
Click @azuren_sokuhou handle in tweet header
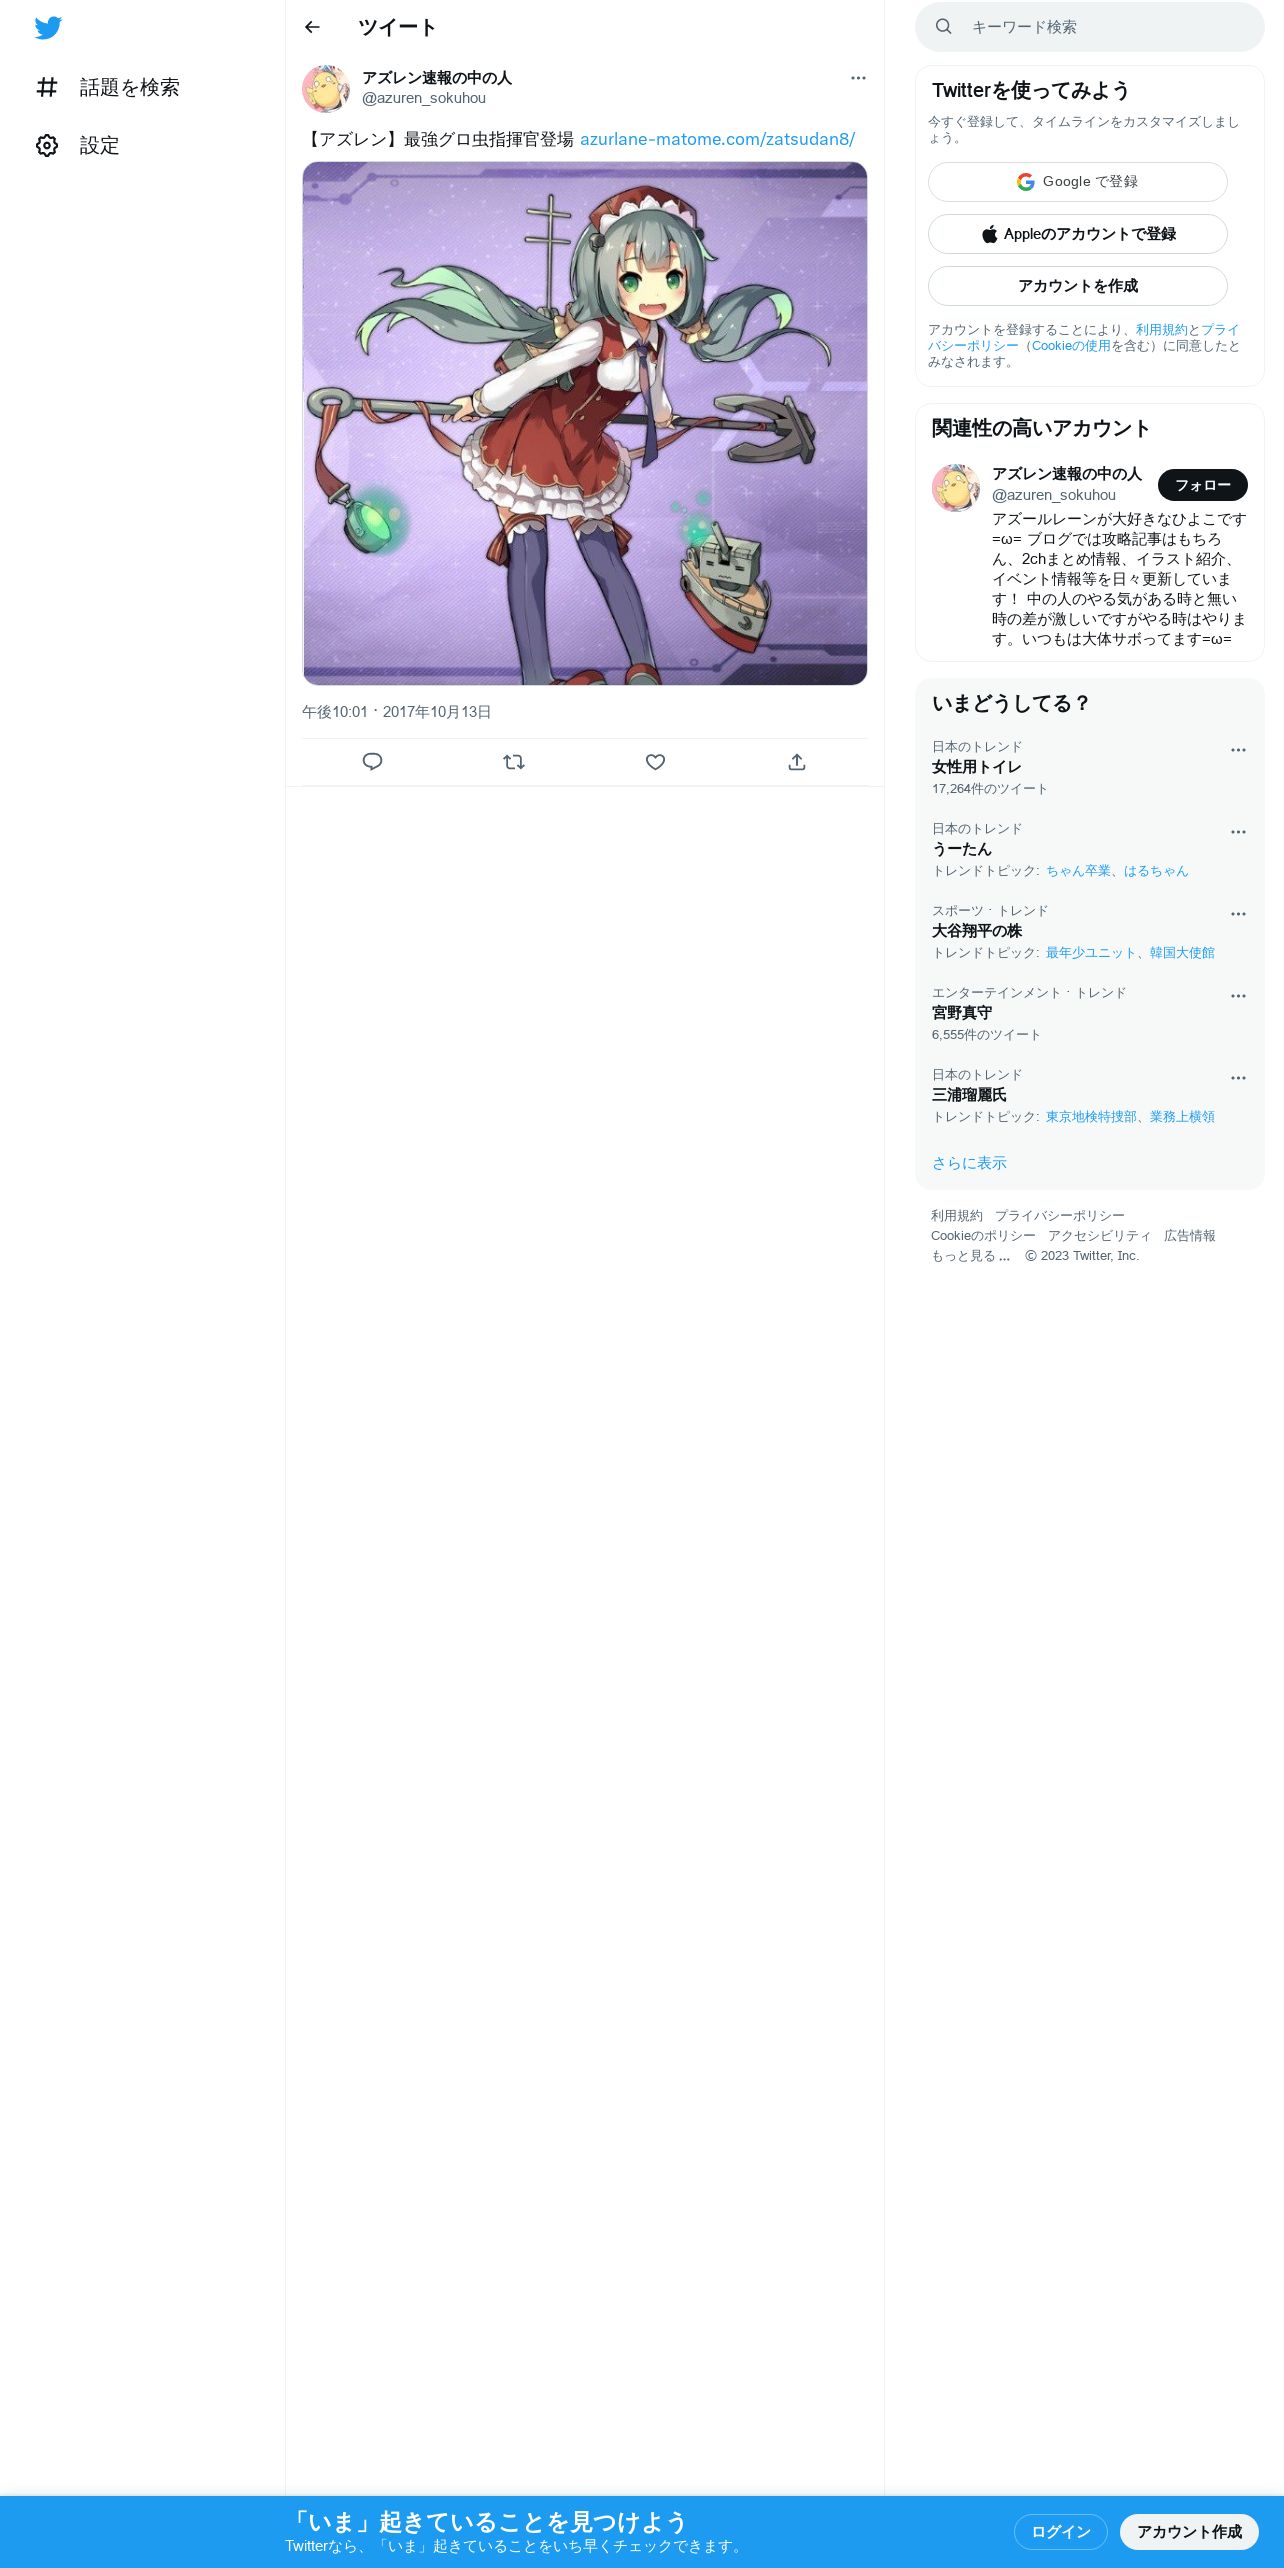coord(424,98)
